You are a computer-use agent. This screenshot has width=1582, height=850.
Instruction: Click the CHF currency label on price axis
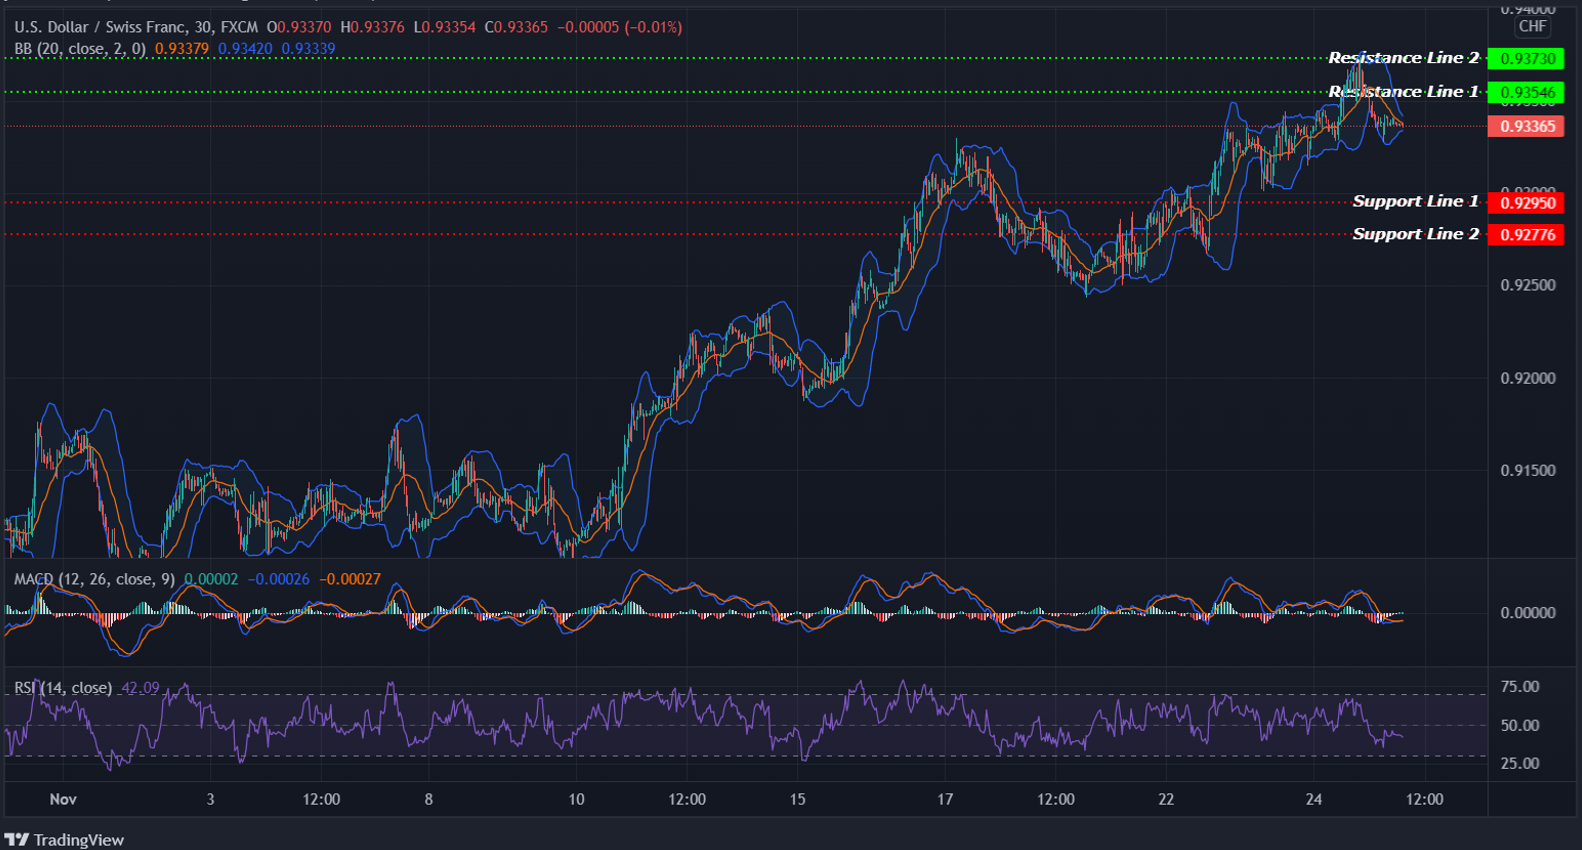(x=1532, y=27)
